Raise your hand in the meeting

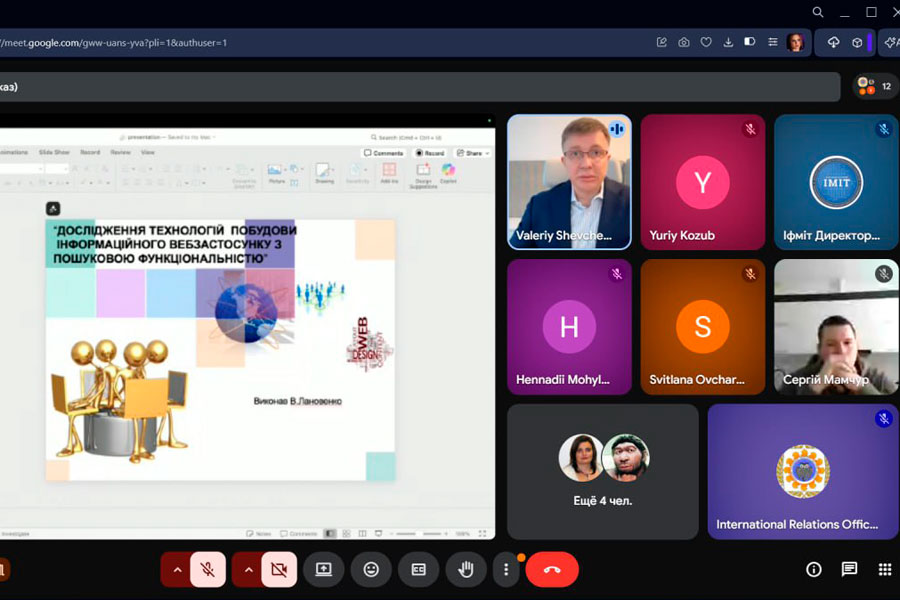point(466,569)
